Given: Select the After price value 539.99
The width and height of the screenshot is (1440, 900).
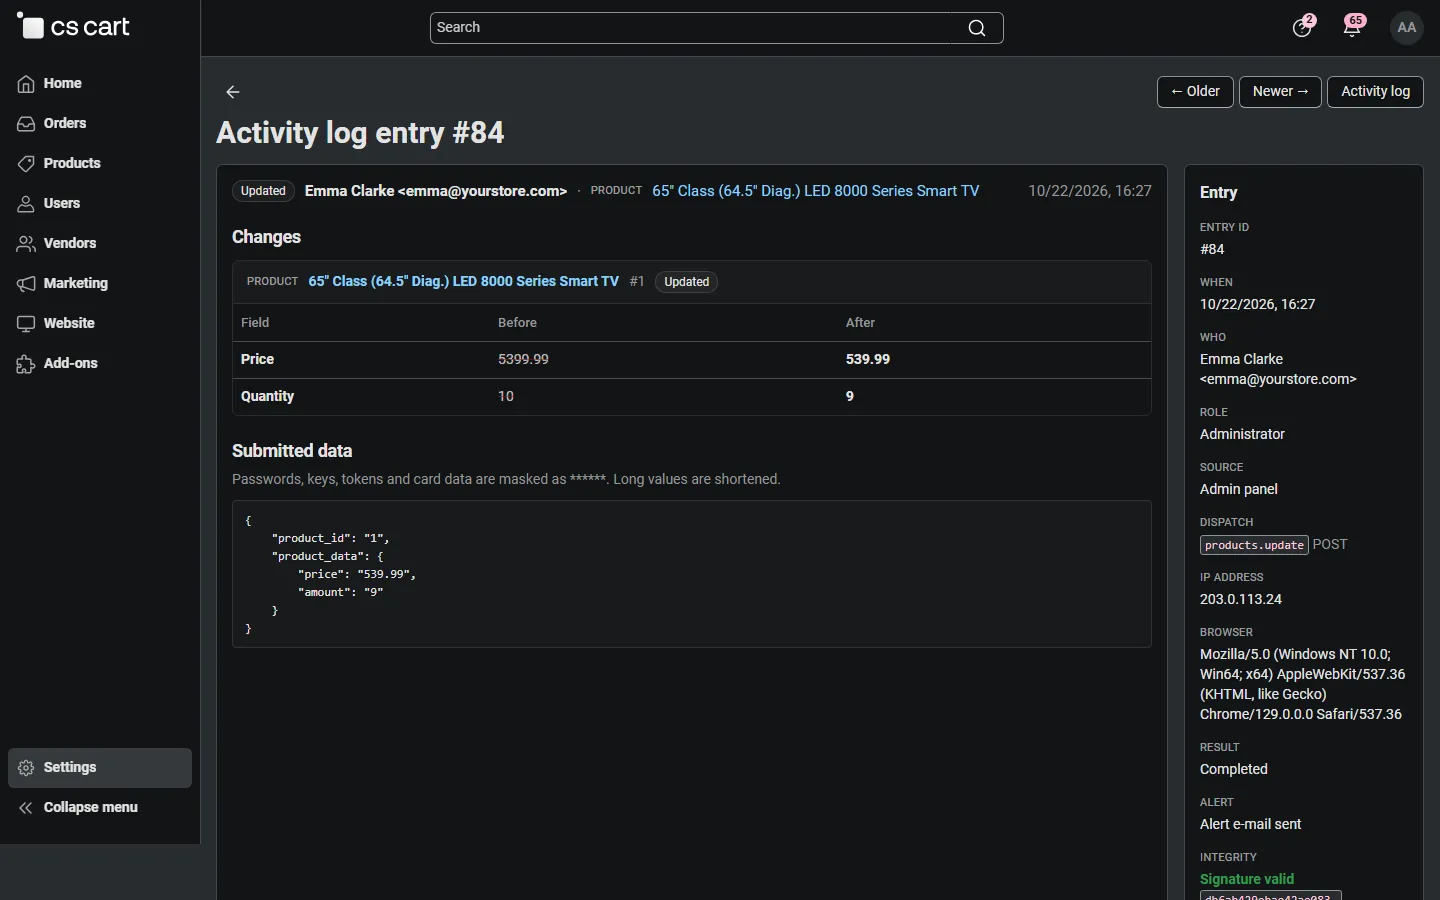Looking at the screenshot, I should point(868,359).
